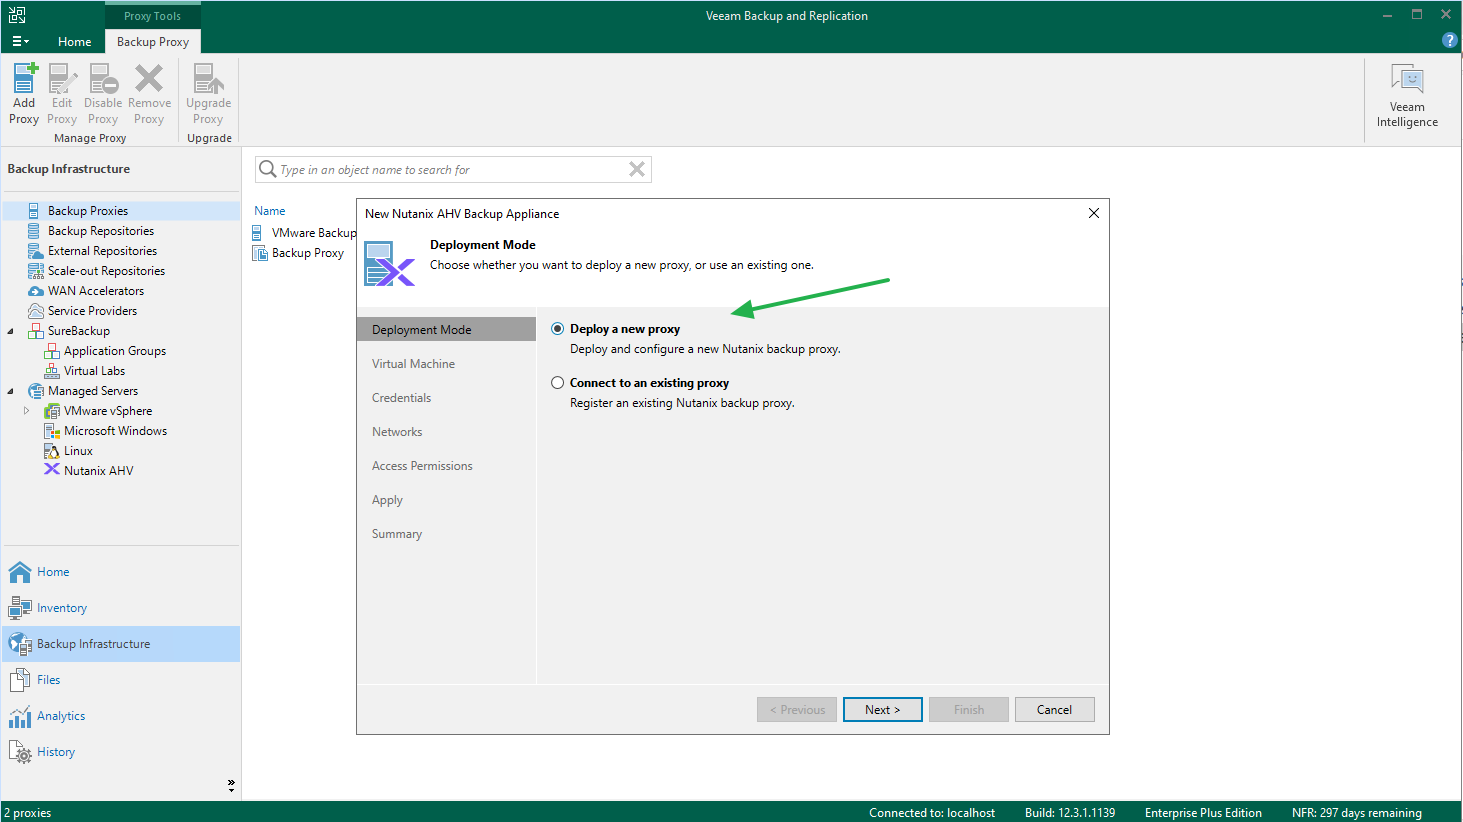Image resolution: width=1463 pixels, height=822 pixels.
Task: Go to Files navigation view
Action: pos(120,680)
